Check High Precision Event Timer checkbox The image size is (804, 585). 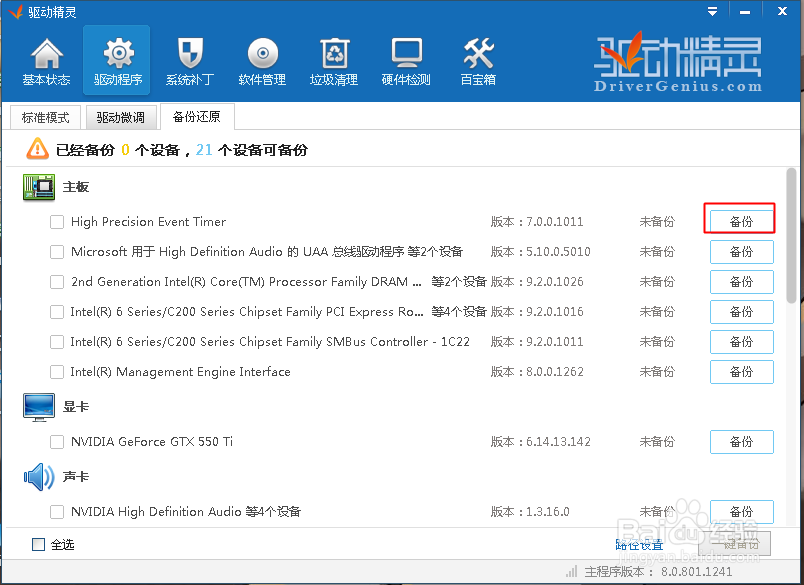[57, 222]
